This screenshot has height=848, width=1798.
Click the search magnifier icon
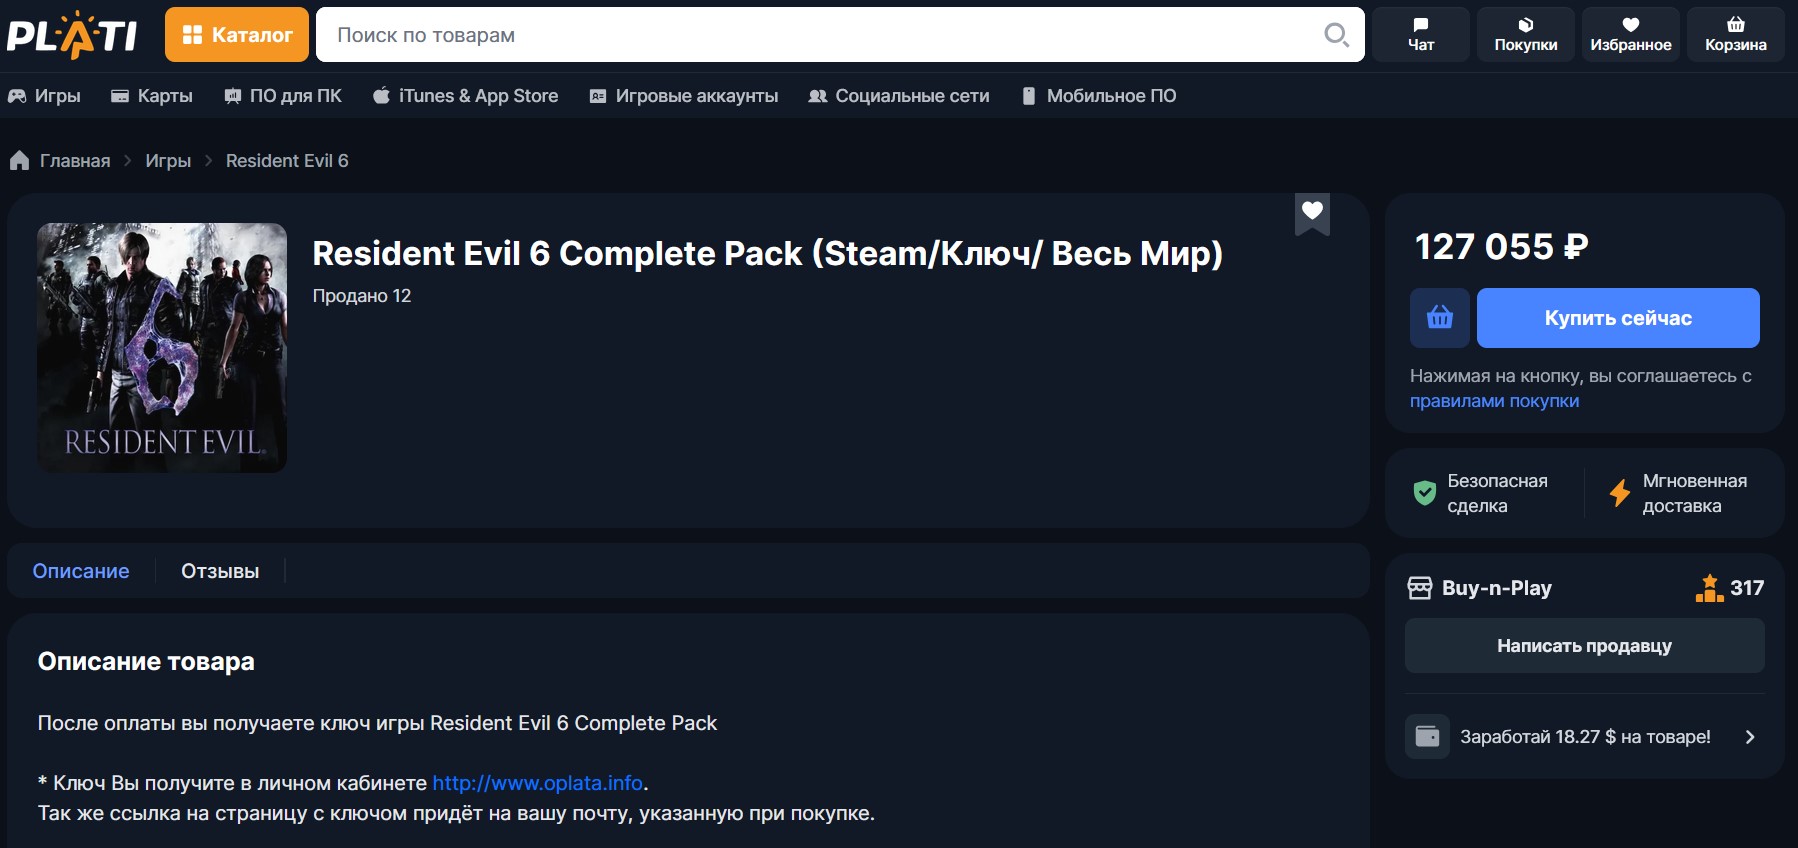[x=1336, y=35]
